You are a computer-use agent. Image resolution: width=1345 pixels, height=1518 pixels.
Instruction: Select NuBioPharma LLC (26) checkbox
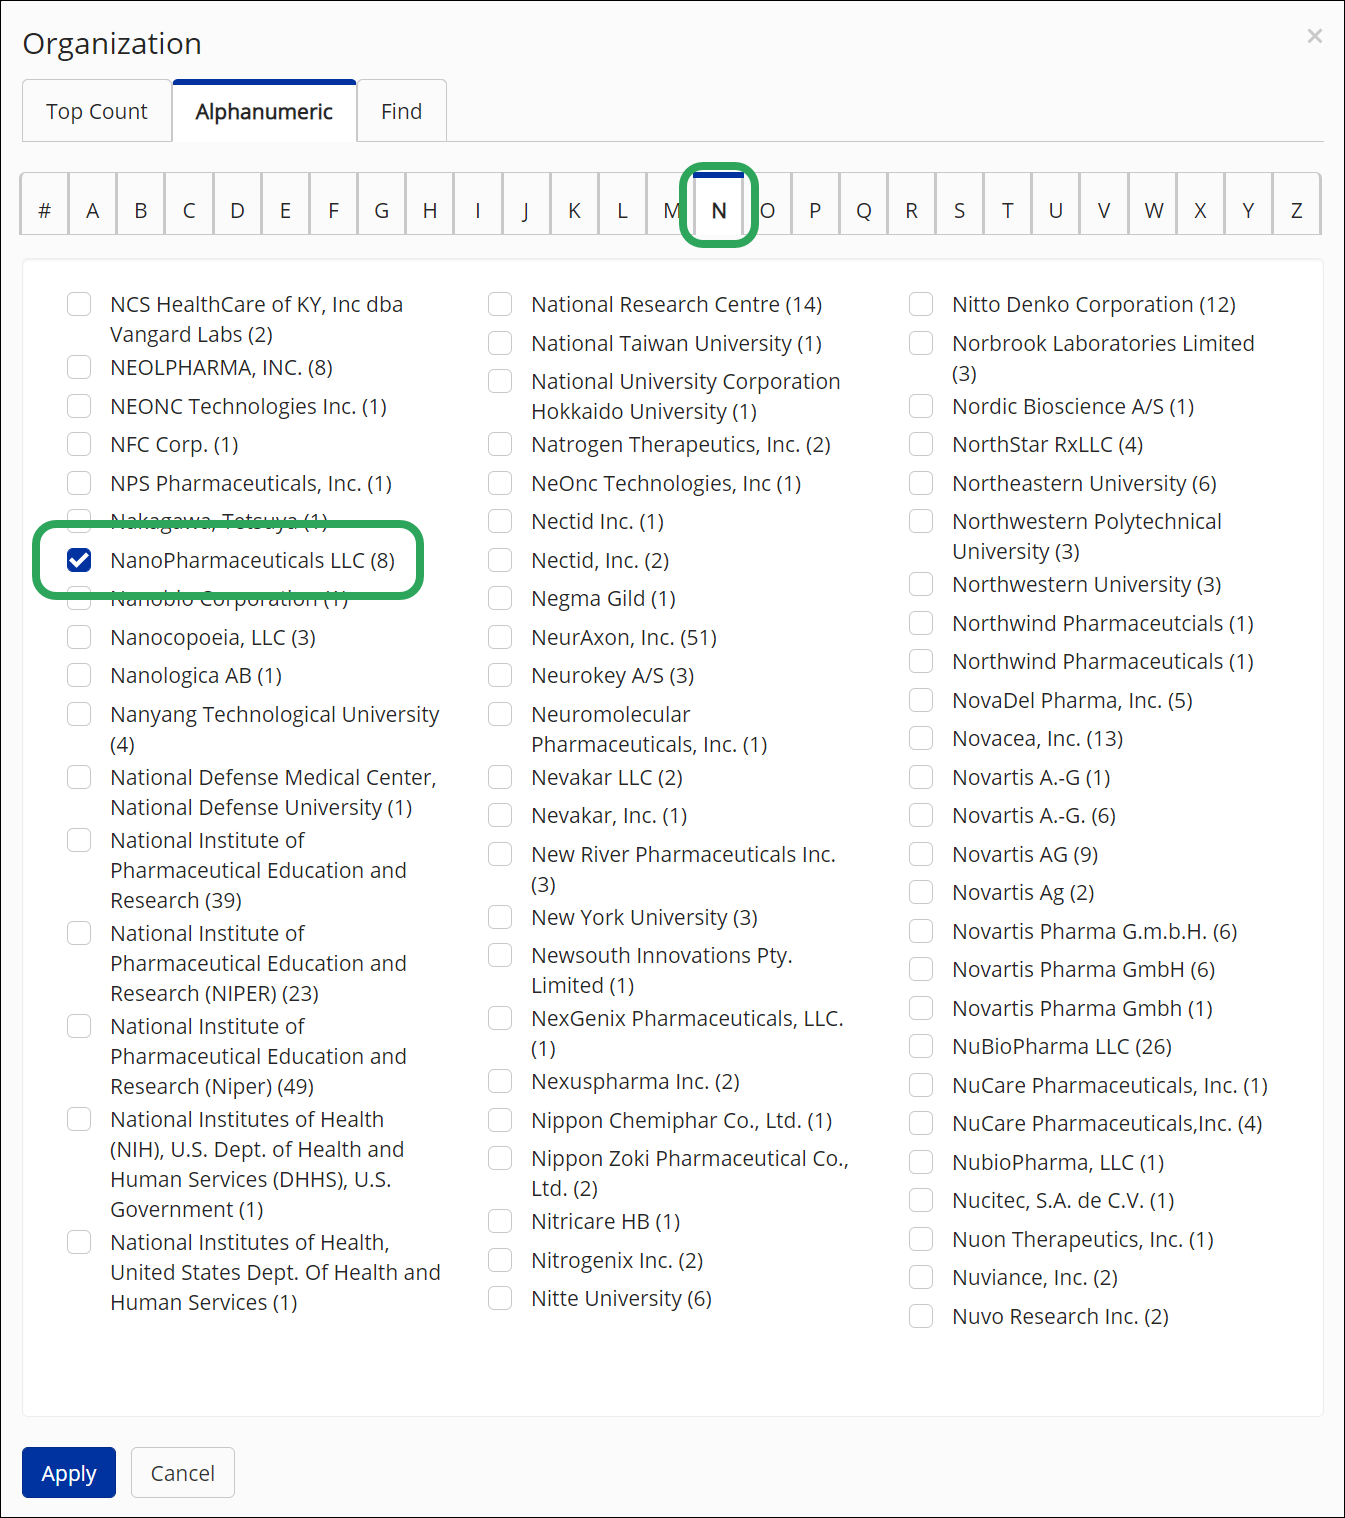click(x=921, y=1046)
